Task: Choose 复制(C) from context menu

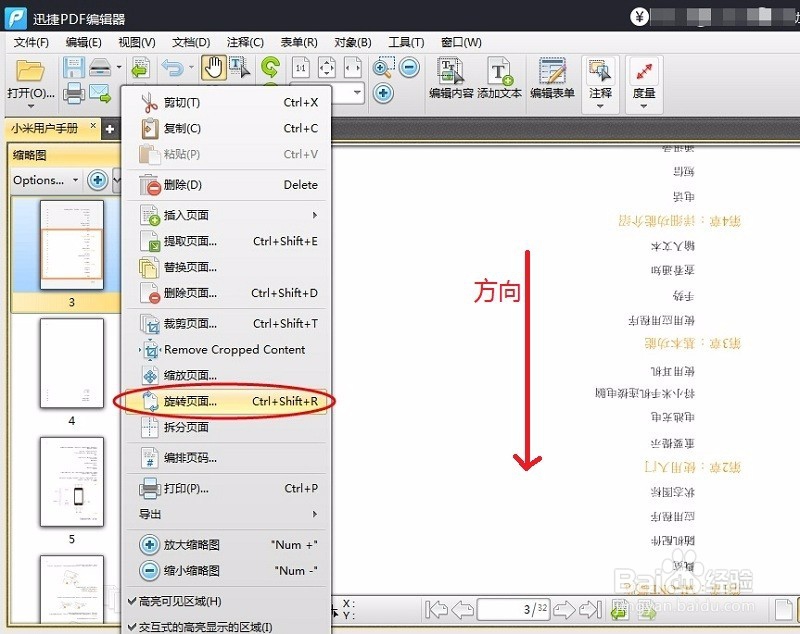Action: [226, 129]
